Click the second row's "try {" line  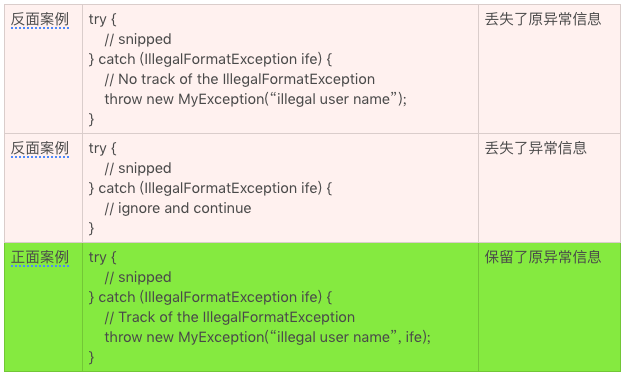click(102, 148)
